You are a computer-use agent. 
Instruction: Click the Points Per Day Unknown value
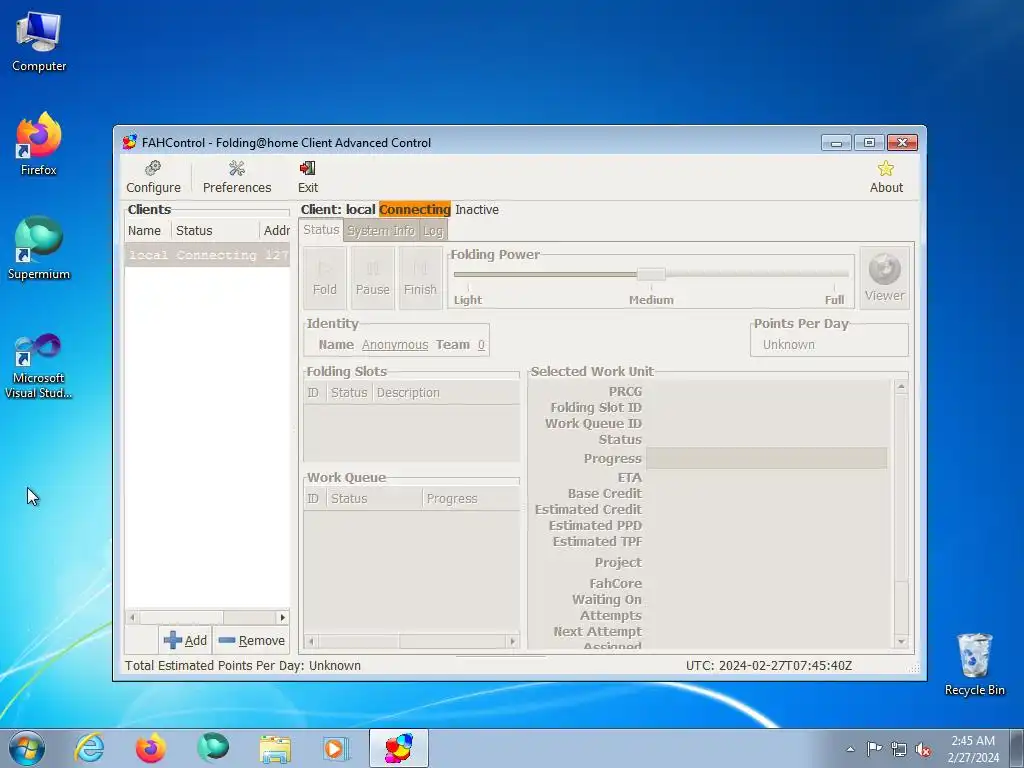pos(788,345)
